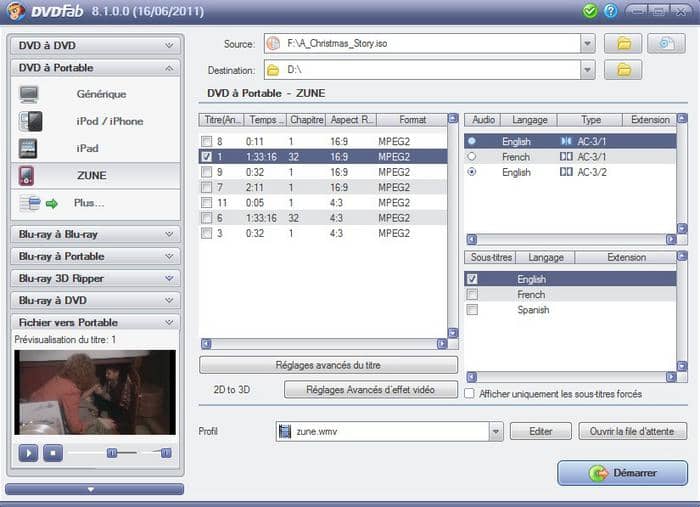Check the title 9 checkbox
Image resolution: width=700 pixels, height=507 pixels.
(x=206, y=172)
